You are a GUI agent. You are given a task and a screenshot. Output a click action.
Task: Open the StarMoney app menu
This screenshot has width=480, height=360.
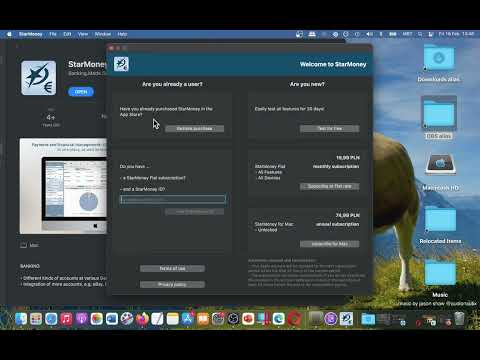point(30,34)
